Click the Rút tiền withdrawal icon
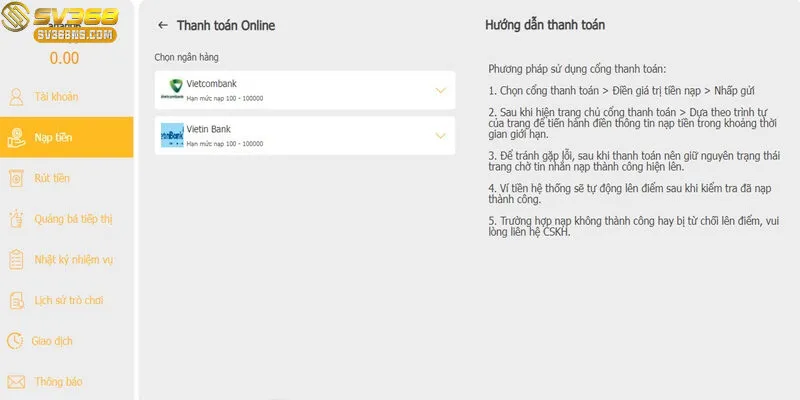800x400 pixels. [x=16, y=178]
